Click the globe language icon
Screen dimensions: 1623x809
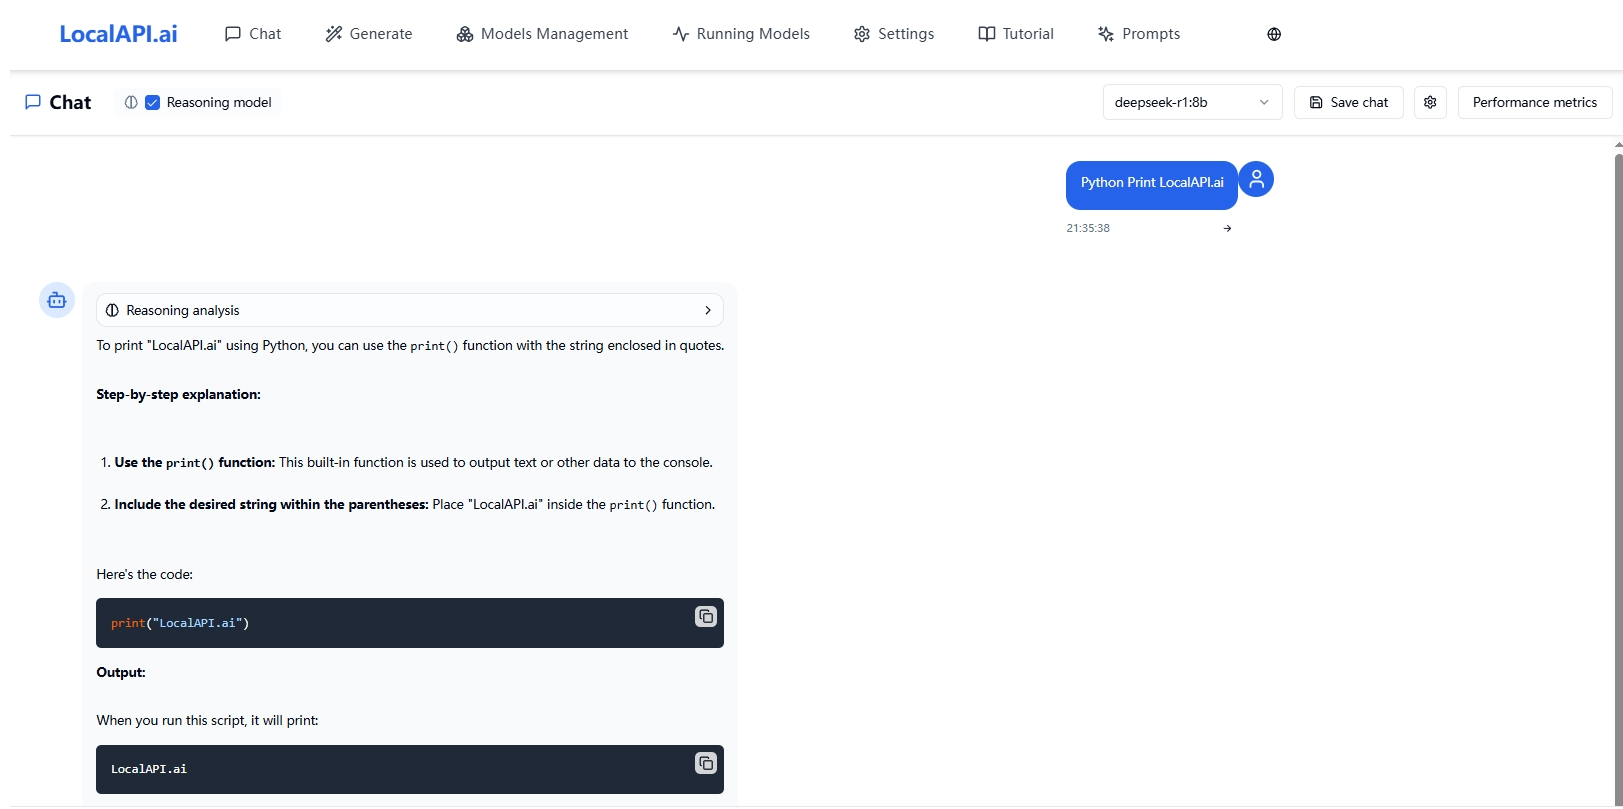click(x=1274, y=34)
